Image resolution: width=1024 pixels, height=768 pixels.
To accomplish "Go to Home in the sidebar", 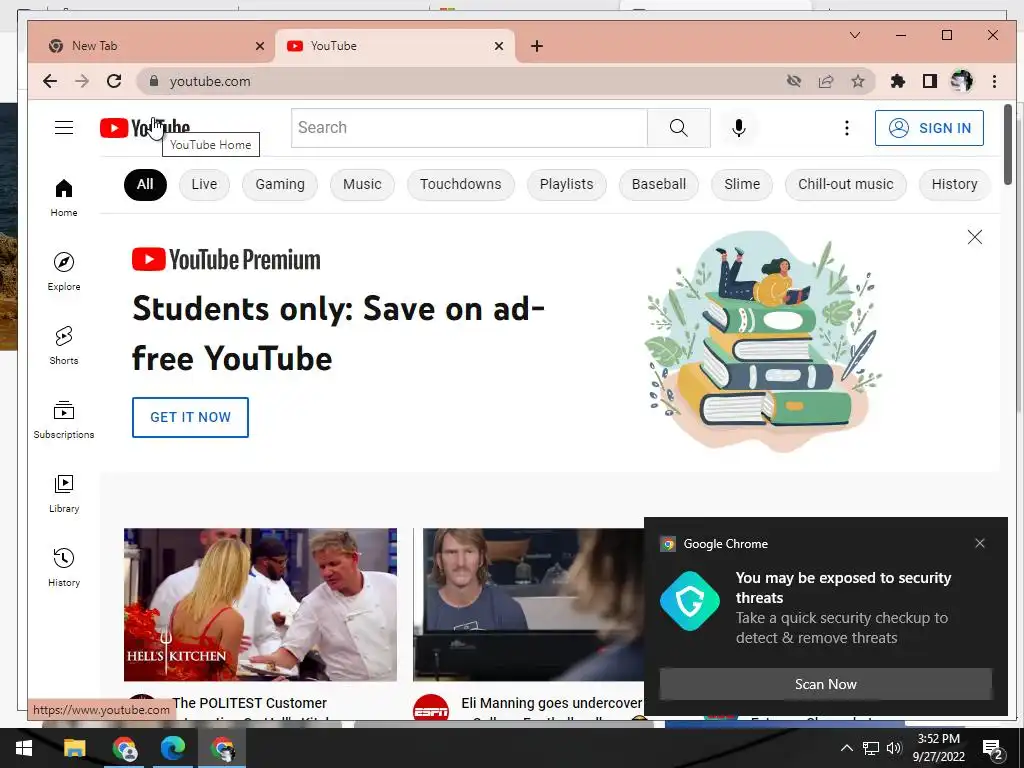I will tap(64, 197).
